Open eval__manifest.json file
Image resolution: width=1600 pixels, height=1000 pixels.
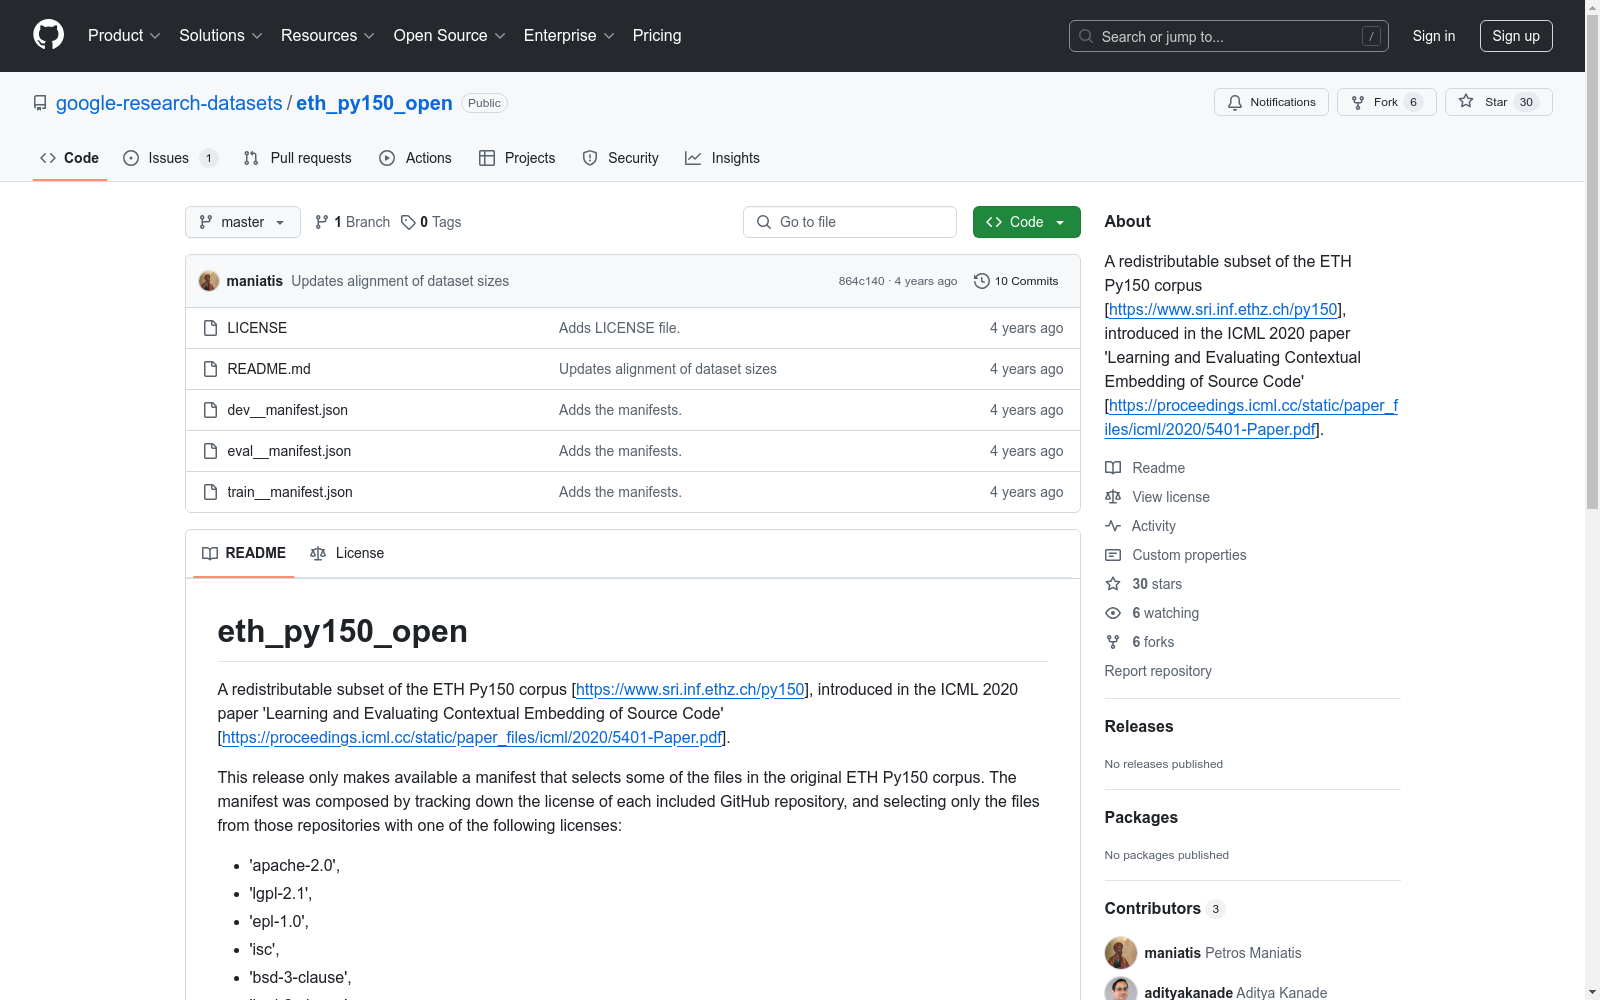tap(289, 451)
